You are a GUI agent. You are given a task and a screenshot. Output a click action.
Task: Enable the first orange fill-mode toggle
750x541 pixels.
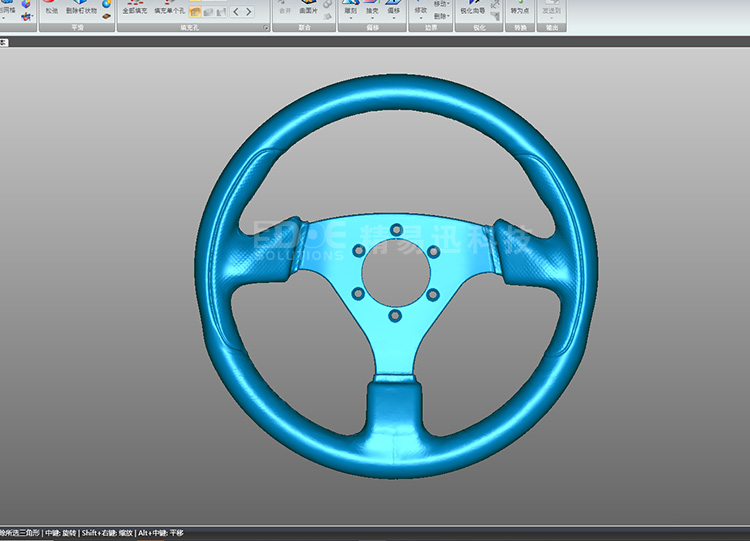click(196, 12)
